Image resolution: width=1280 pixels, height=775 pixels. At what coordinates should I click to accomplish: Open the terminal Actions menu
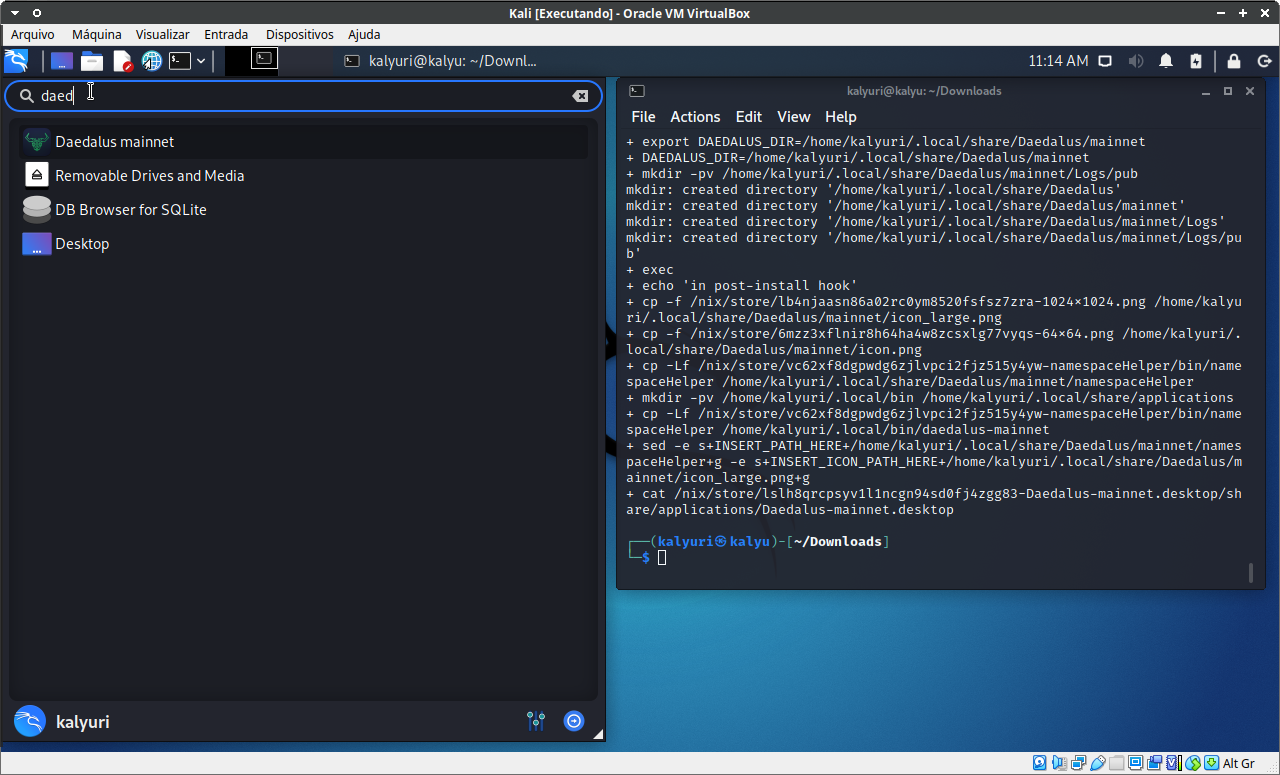pyautogui.click(x=695, y=117)
